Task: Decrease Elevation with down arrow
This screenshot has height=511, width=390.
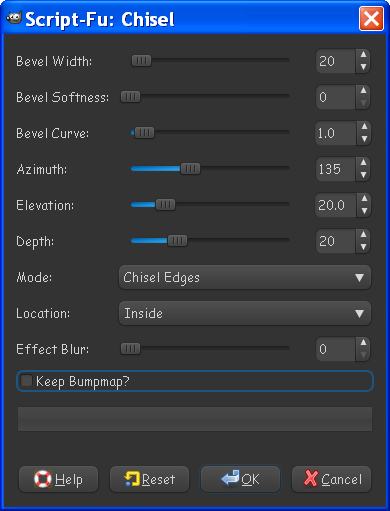Action: click(364, 211)
